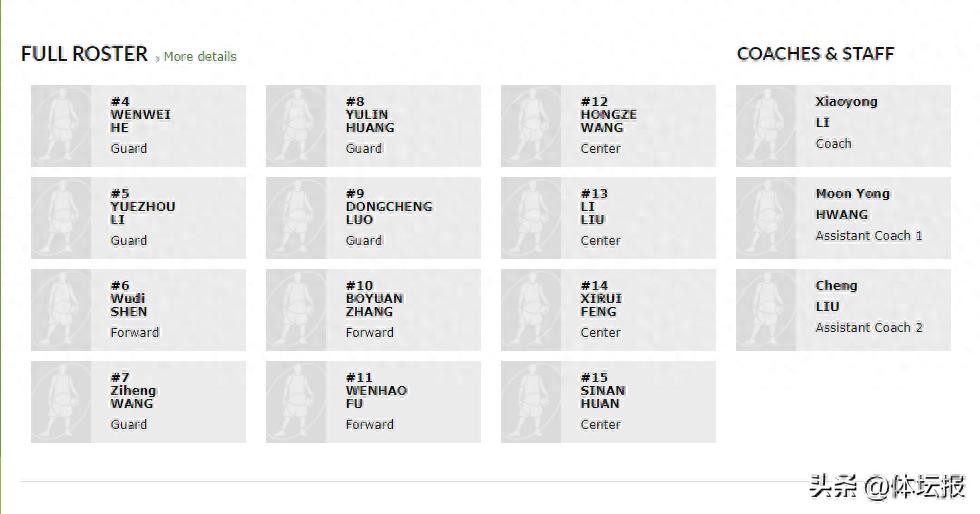Open player #5 Yuezhou Li's name link
This screenshot has height=514, width=980.
pos(142,213)
